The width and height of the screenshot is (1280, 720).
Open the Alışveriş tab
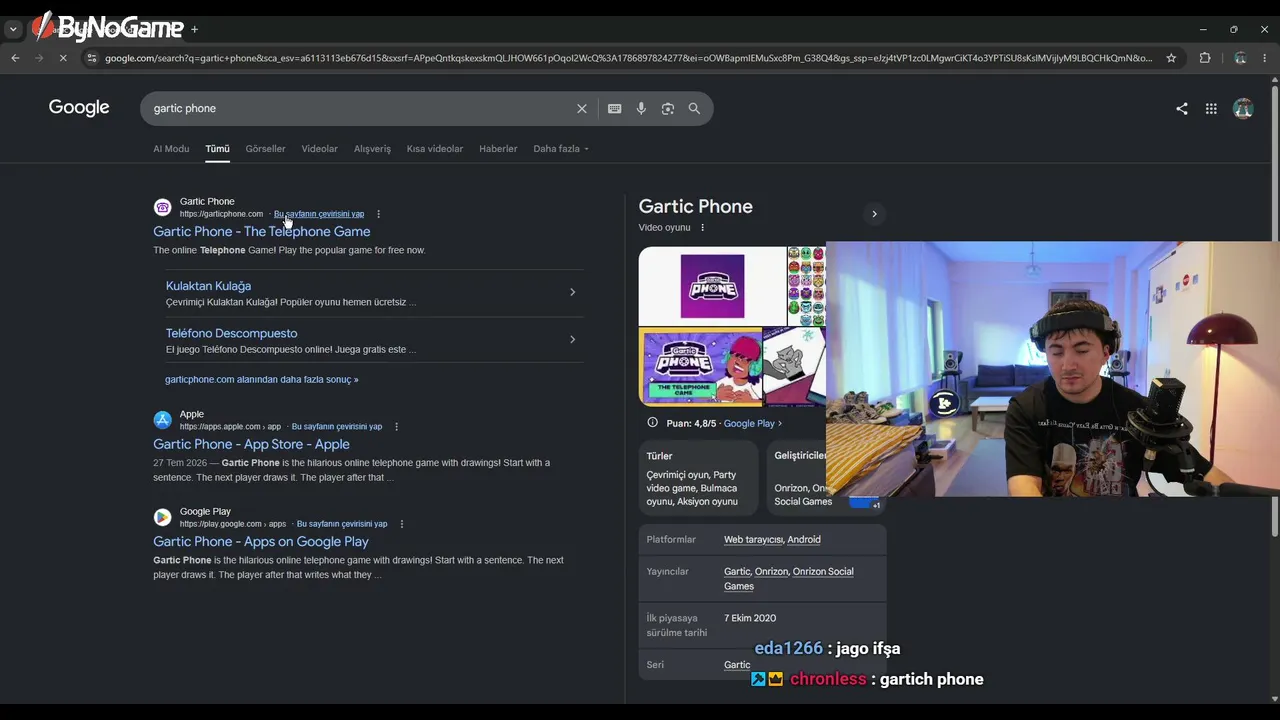pyautogui.click(x=372, y=149)
